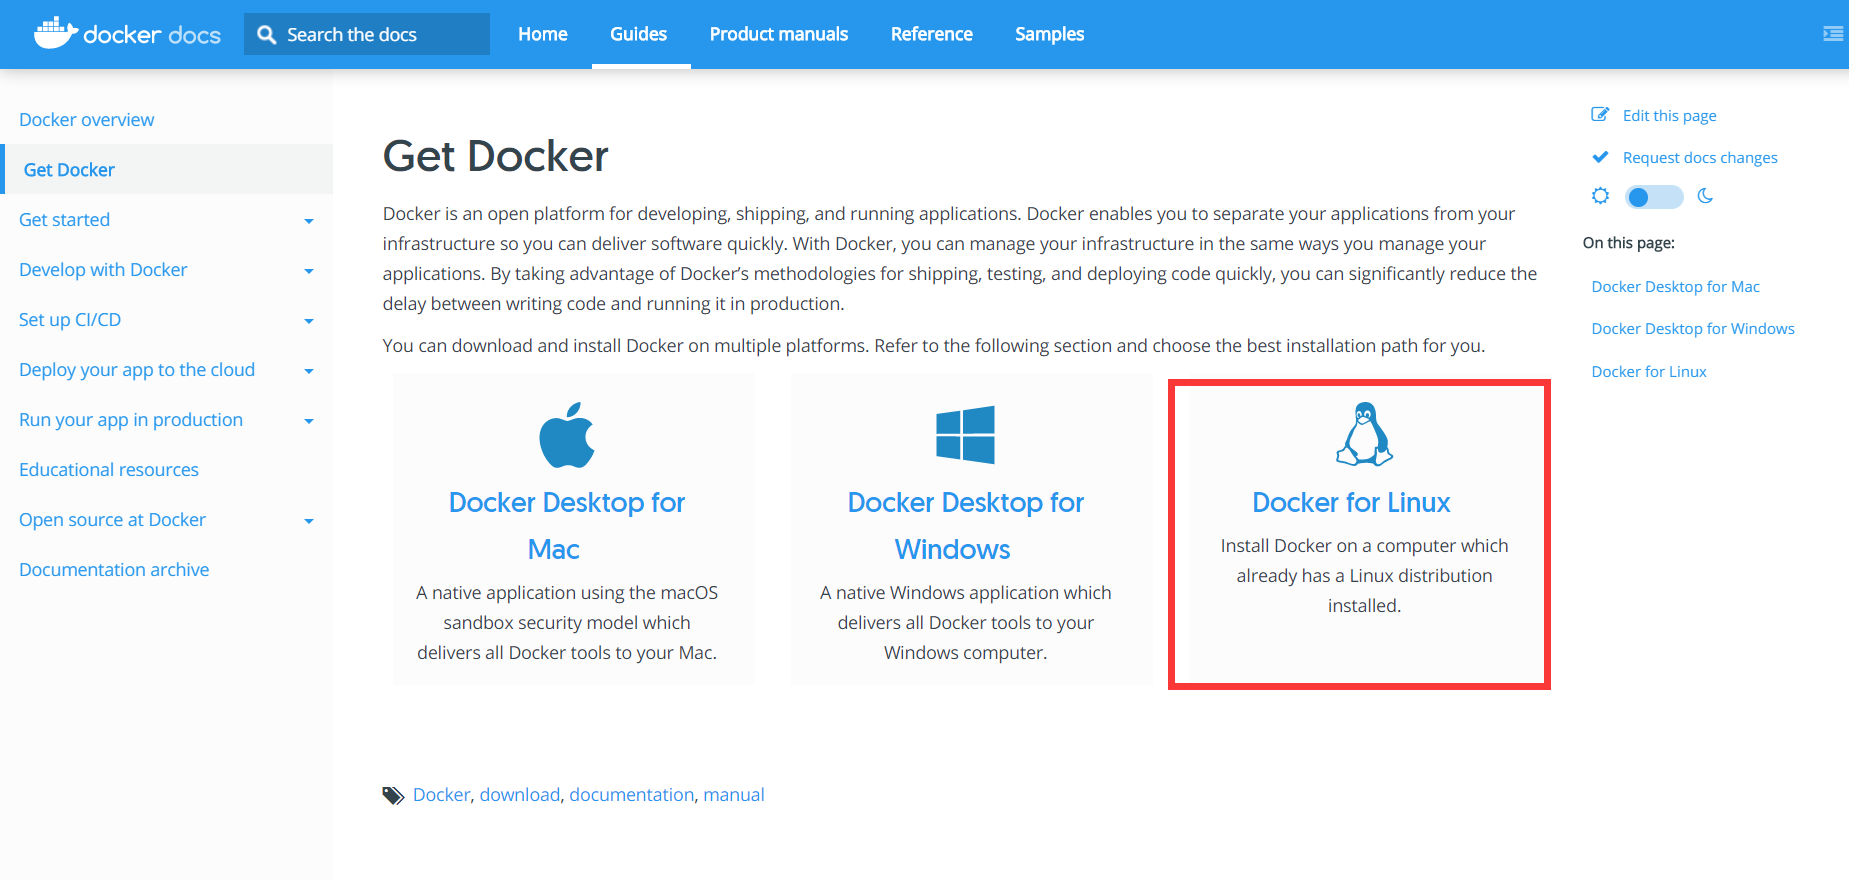1849x880 pixels.
Task: Click the Docker whale logo
Action: click(56, 33)
